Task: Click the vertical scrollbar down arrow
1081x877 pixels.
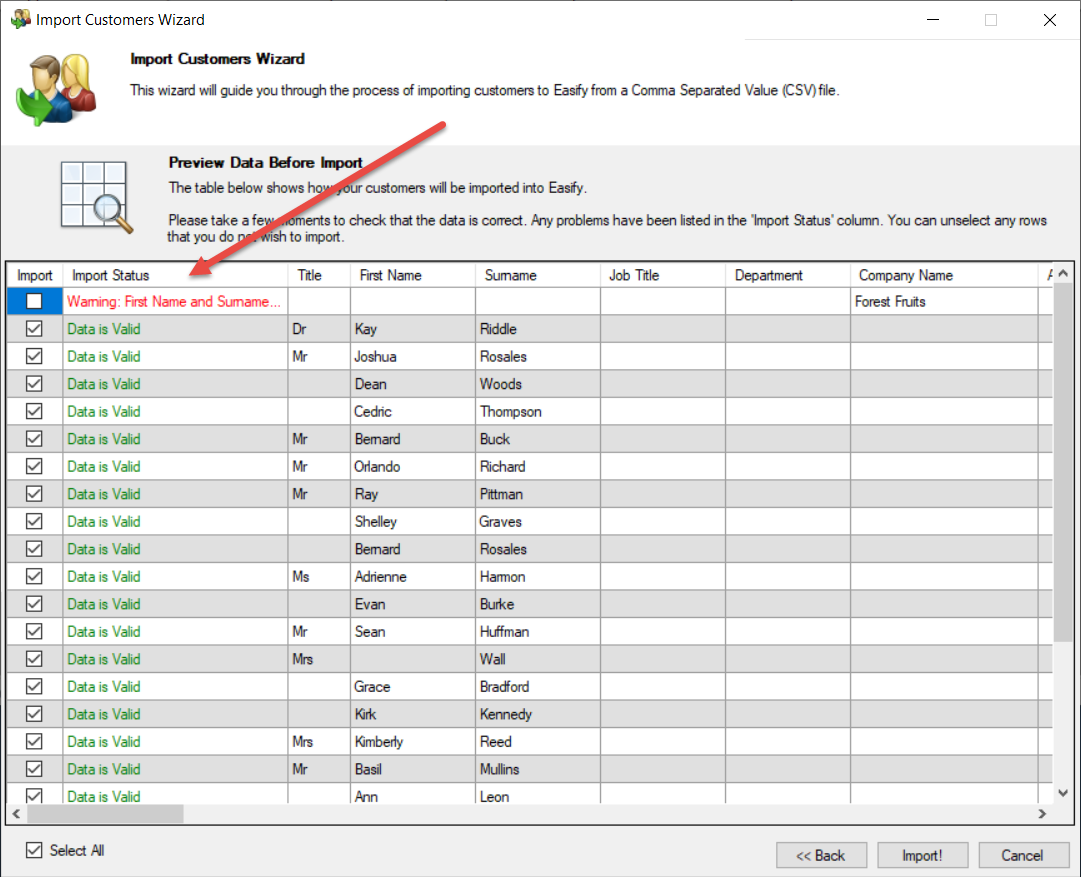Action: click(x=1063, y=792)
